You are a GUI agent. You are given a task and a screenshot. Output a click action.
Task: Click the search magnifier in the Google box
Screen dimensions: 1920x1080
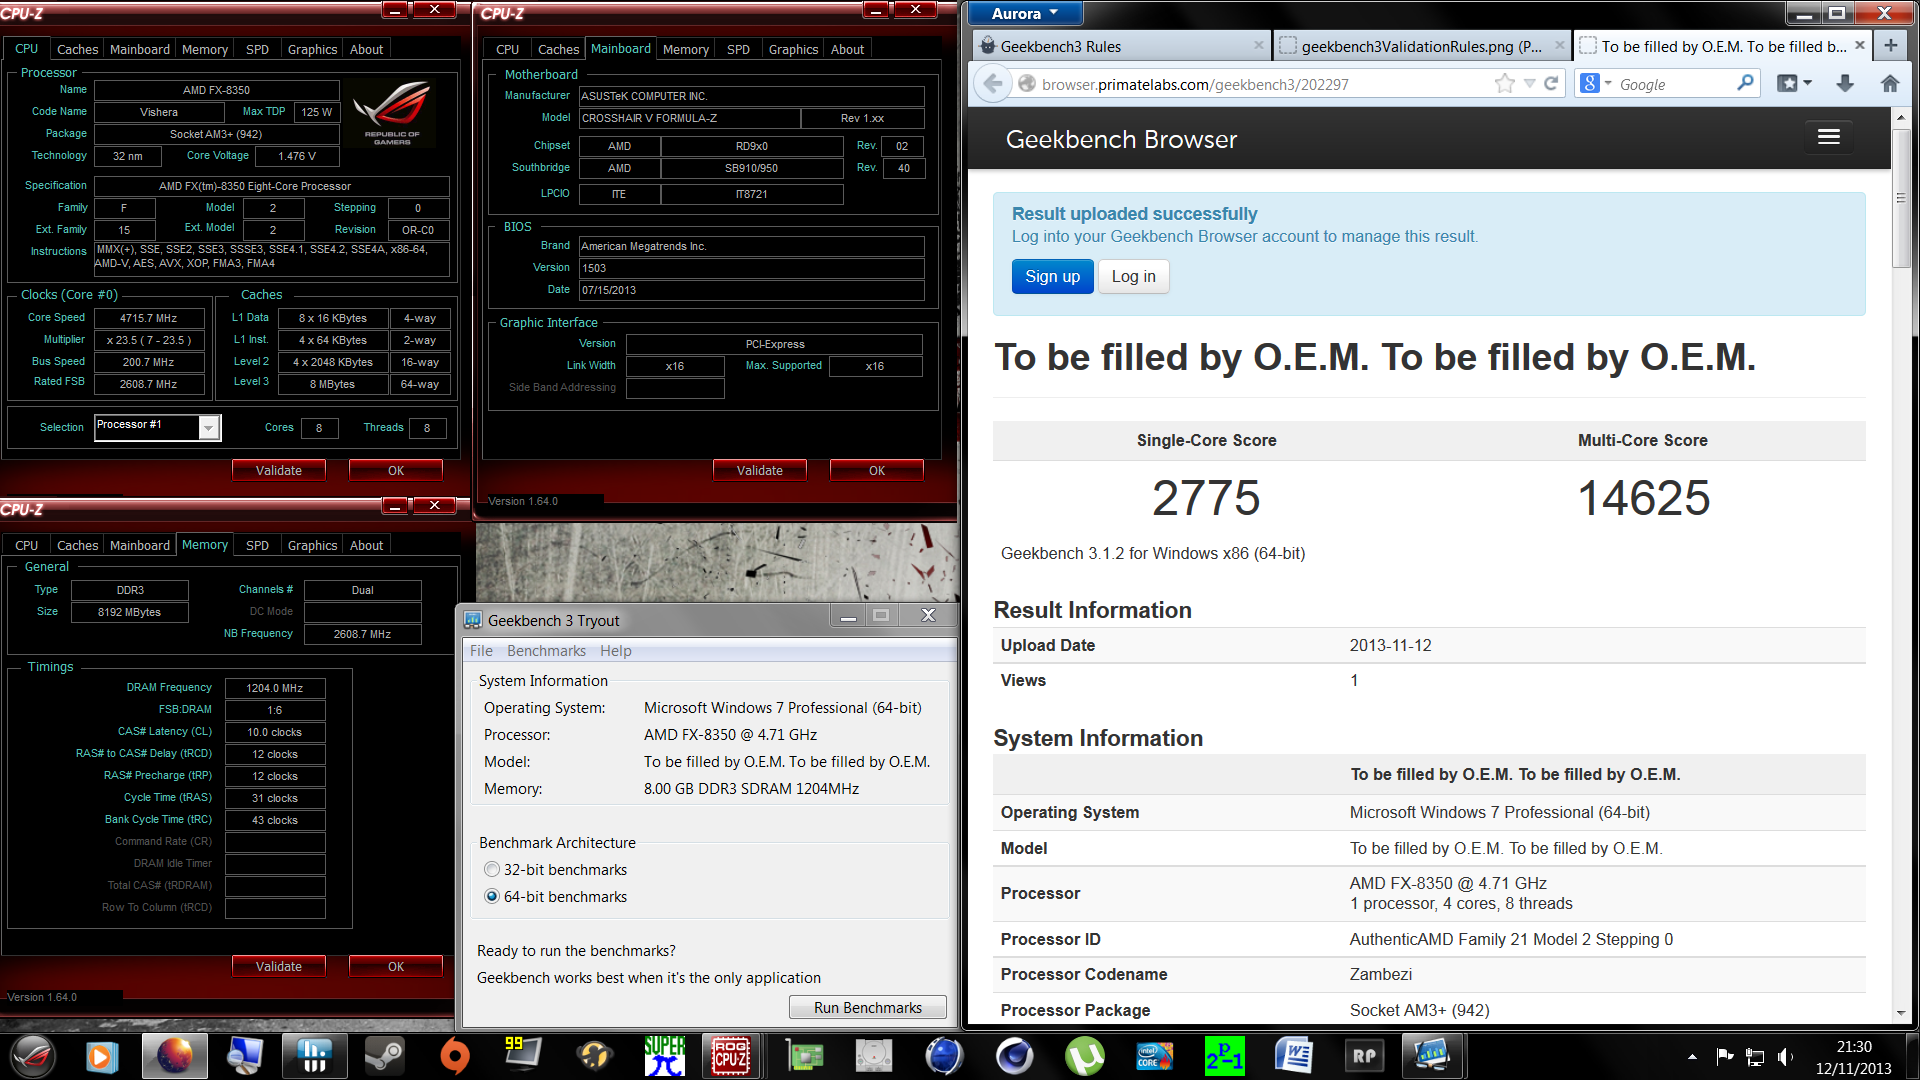coord(1745,83)
